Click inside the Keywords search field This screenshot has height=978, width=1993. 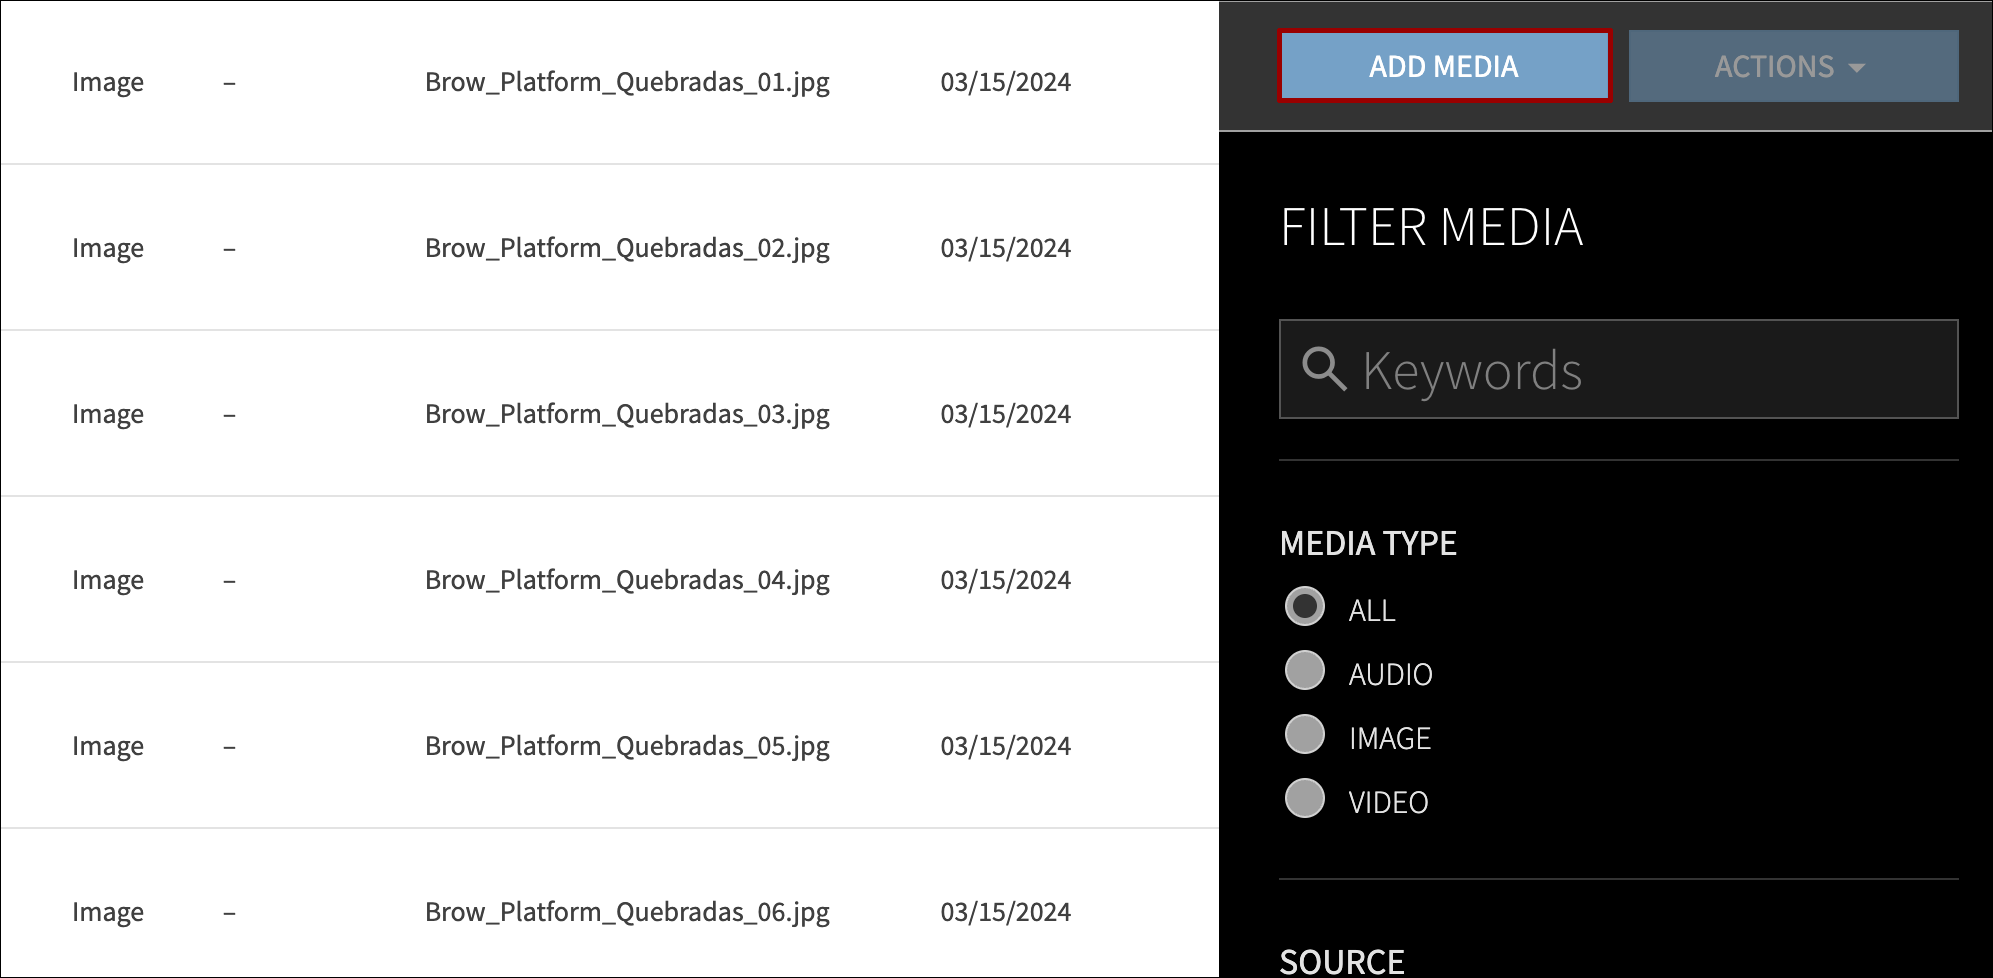tap(1618, 369)
